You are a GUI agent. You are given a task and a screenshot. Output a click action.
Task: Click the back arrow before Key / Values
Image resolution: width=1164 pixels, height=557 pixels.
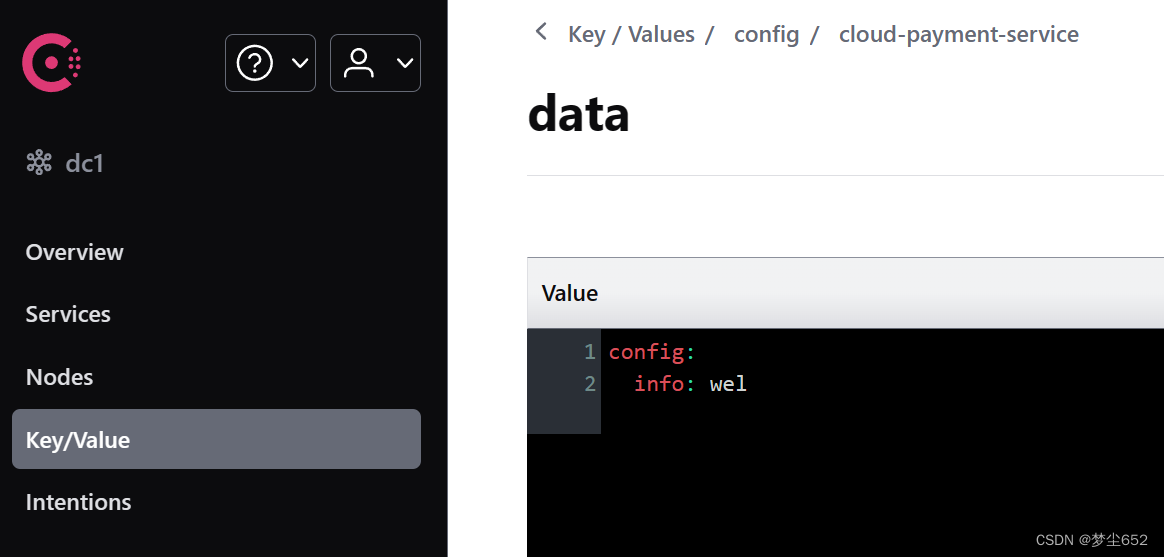(541, 32)
